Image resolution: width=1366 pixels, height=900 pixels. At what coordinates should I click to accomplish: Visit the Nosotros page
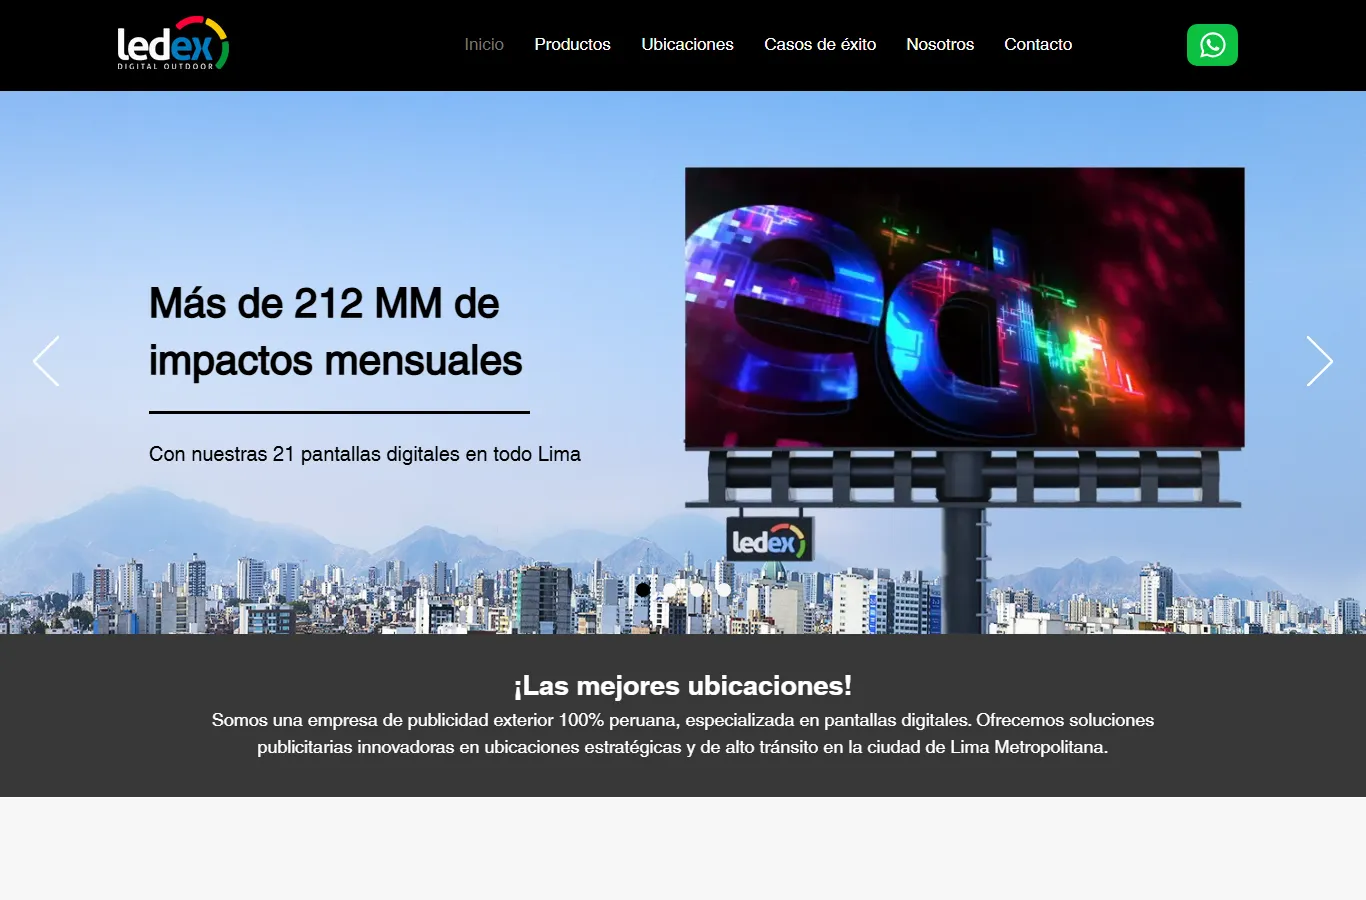click(x=940, y=45)
